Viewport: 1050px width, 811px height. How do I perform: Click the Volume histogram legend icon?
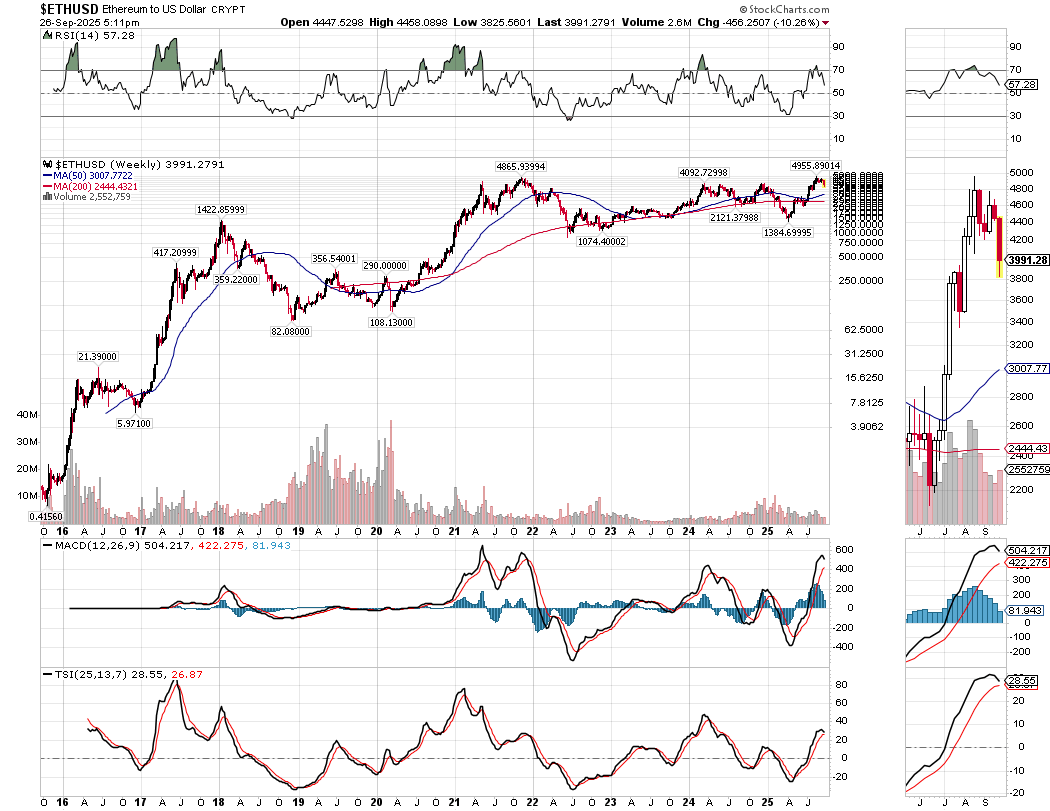click(46, 197)
